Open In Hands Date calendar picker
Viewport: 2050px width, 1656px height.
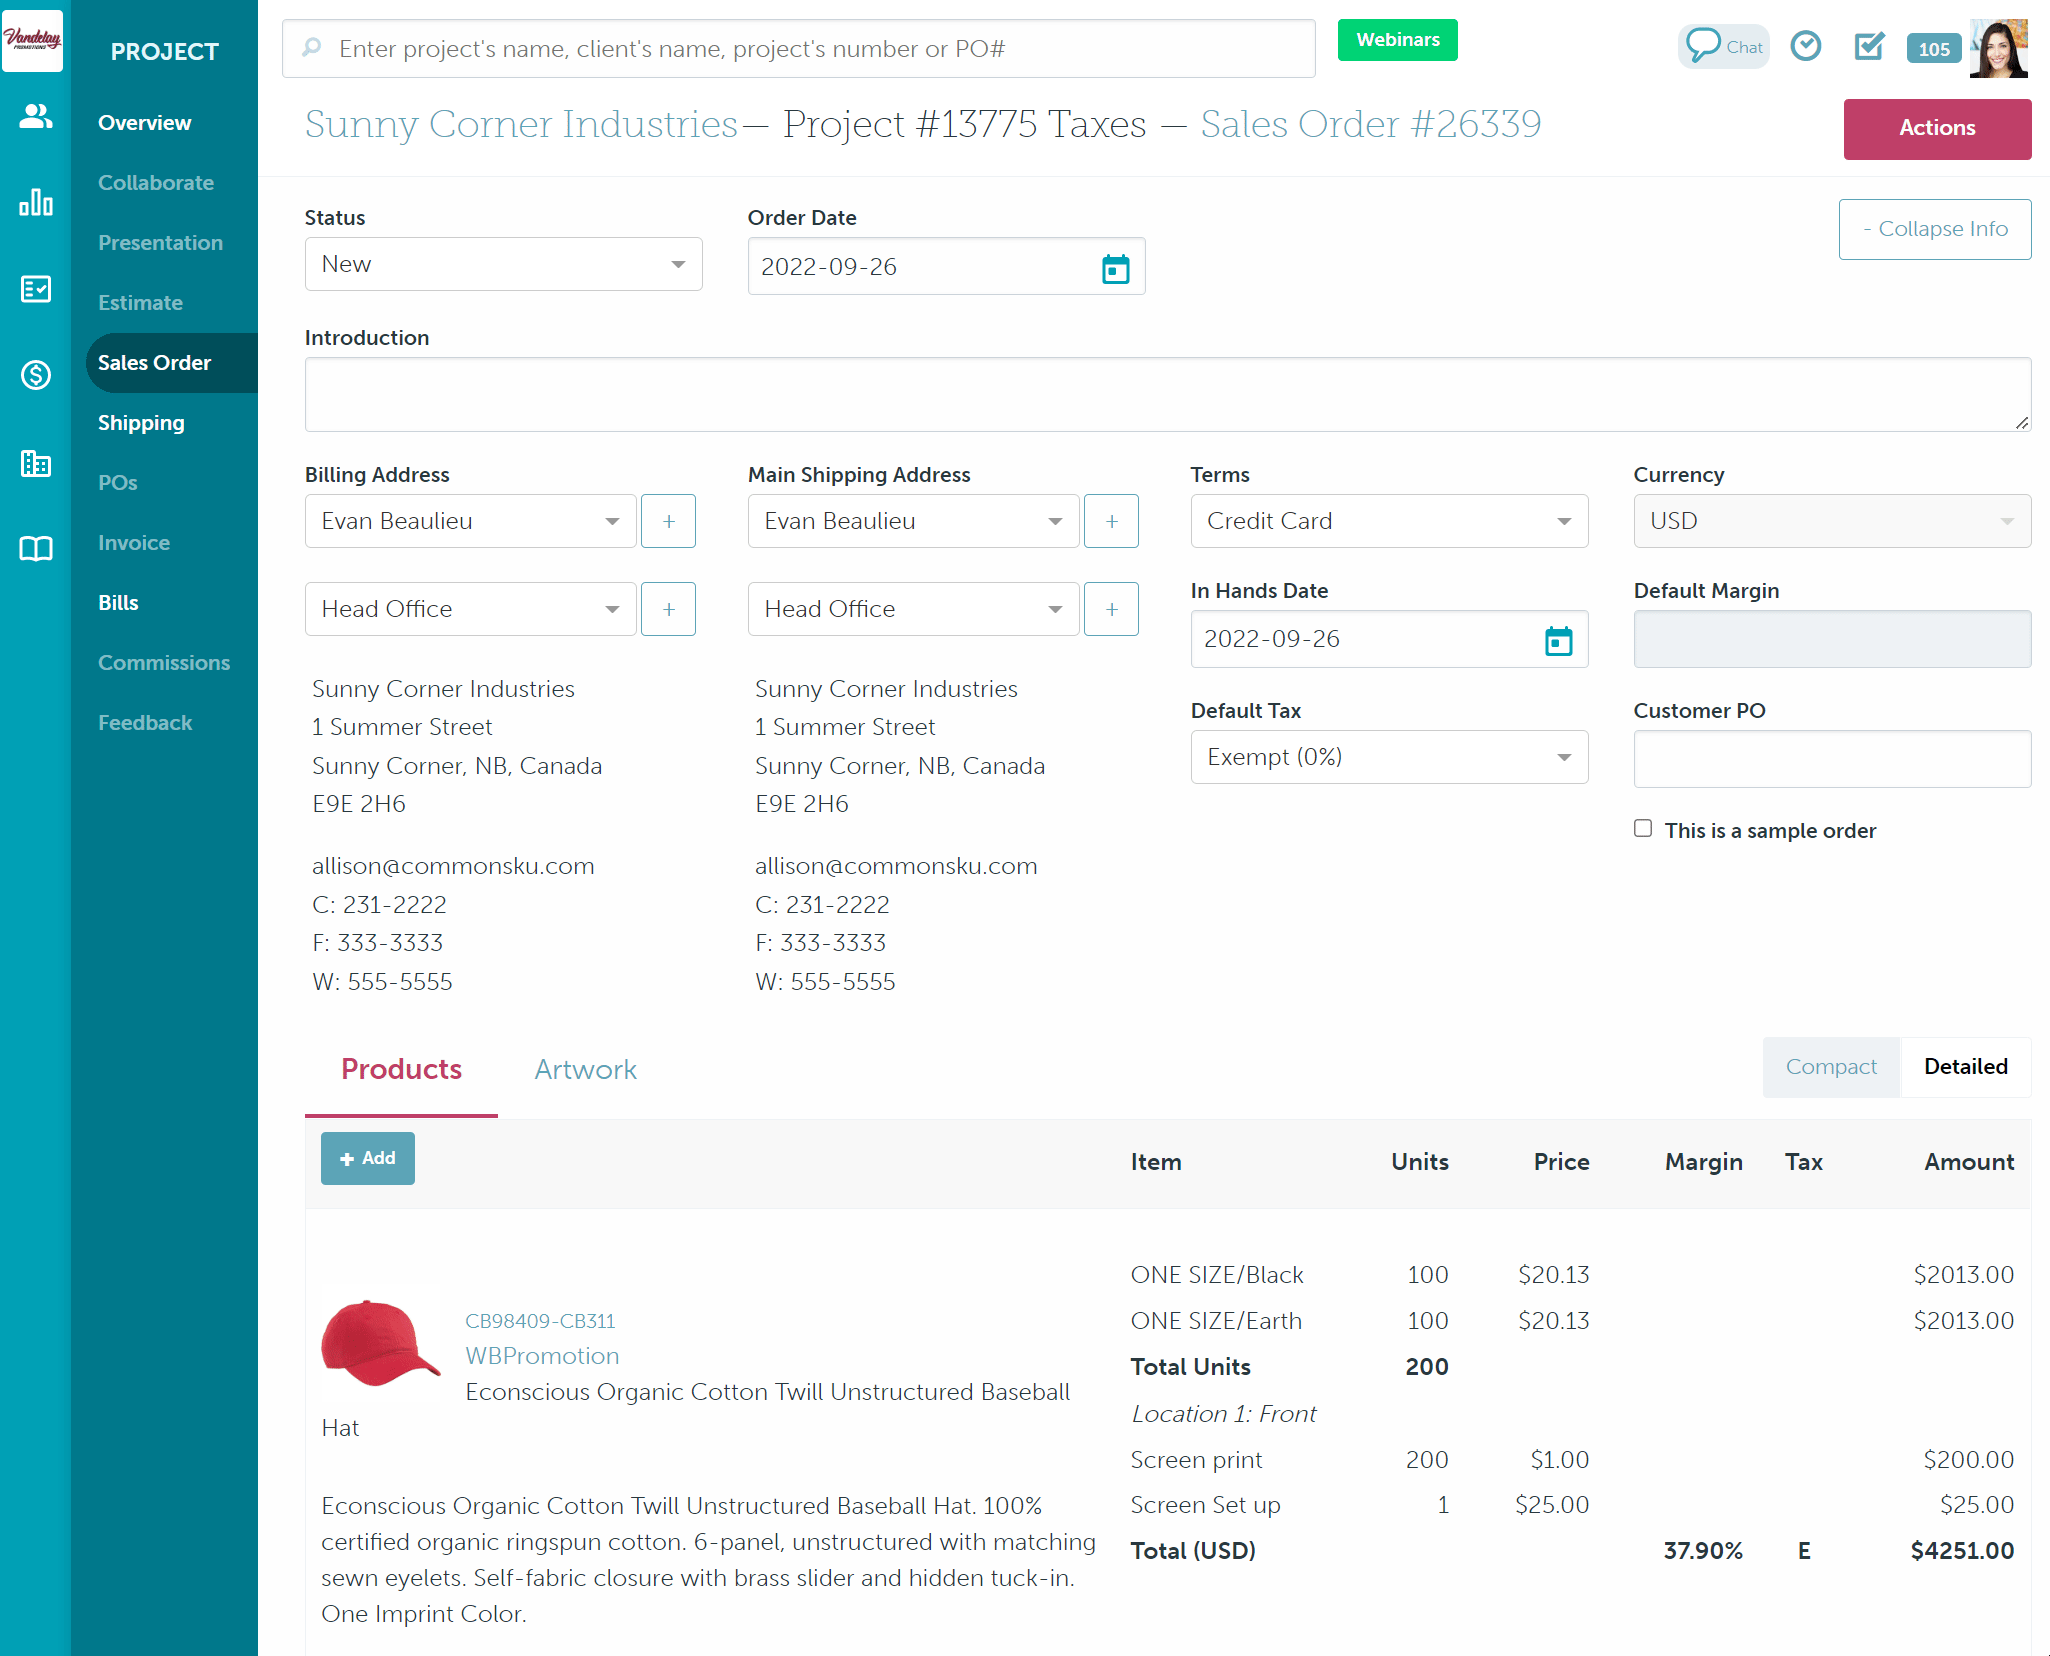click(x=1558, y=640)
